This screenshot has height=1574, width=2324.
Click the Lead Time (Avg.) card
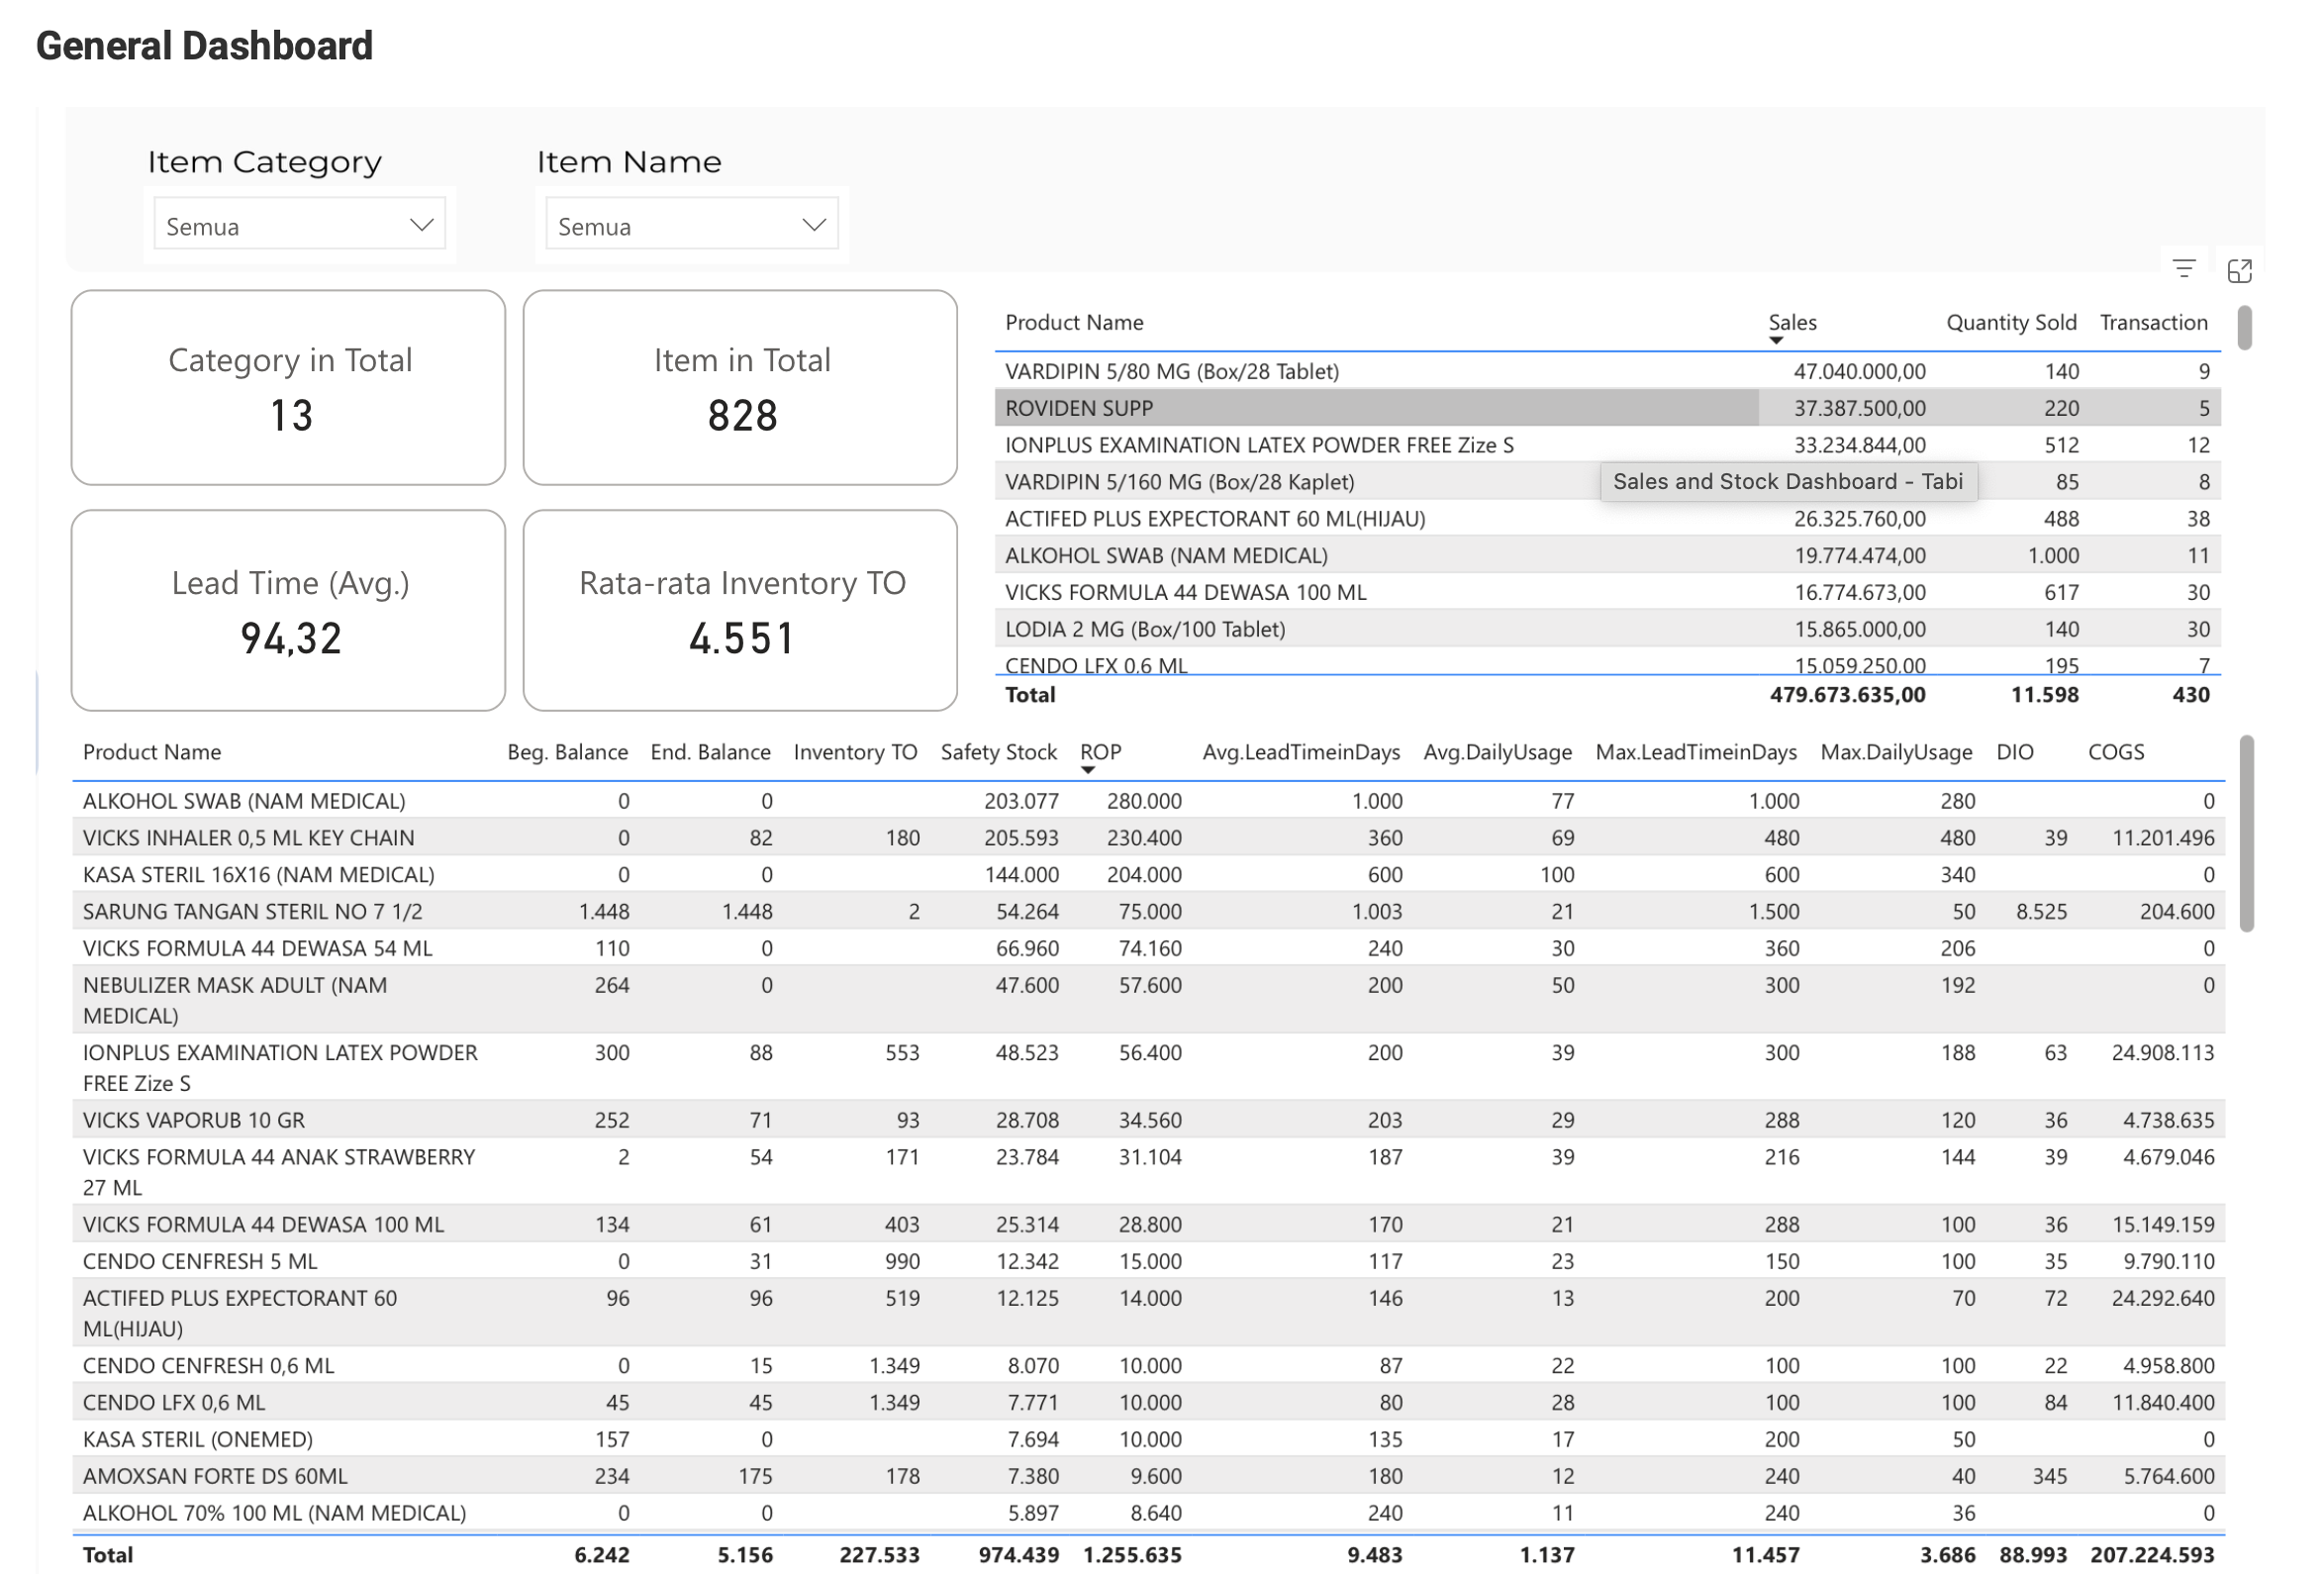289,610
